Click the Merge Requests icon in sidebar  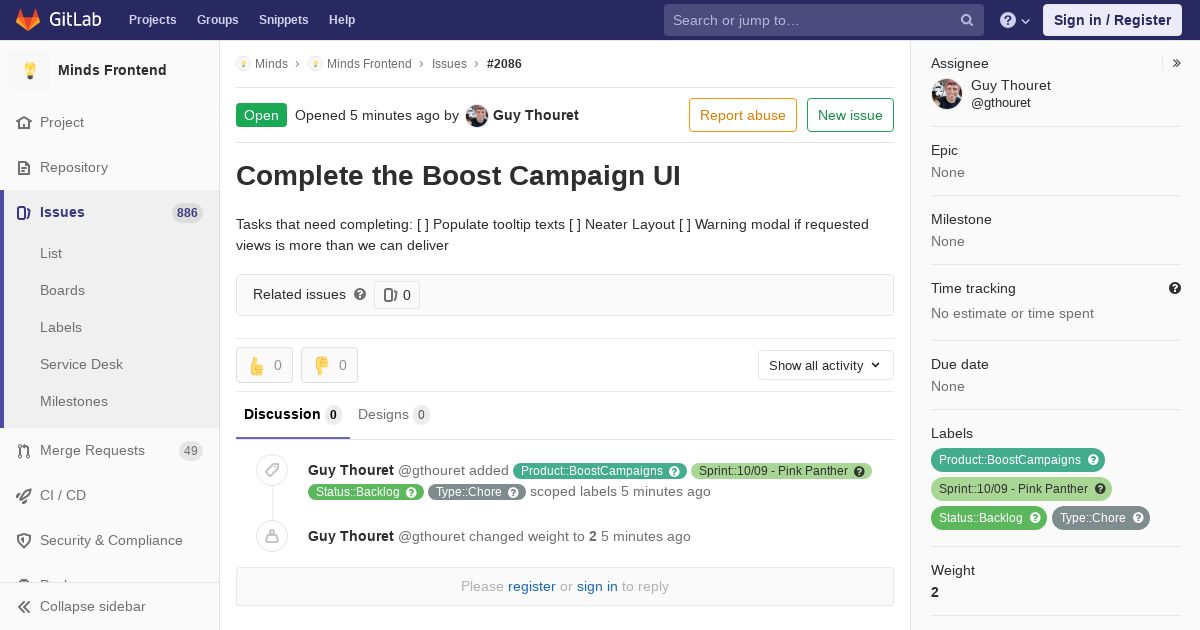[24, 450]
